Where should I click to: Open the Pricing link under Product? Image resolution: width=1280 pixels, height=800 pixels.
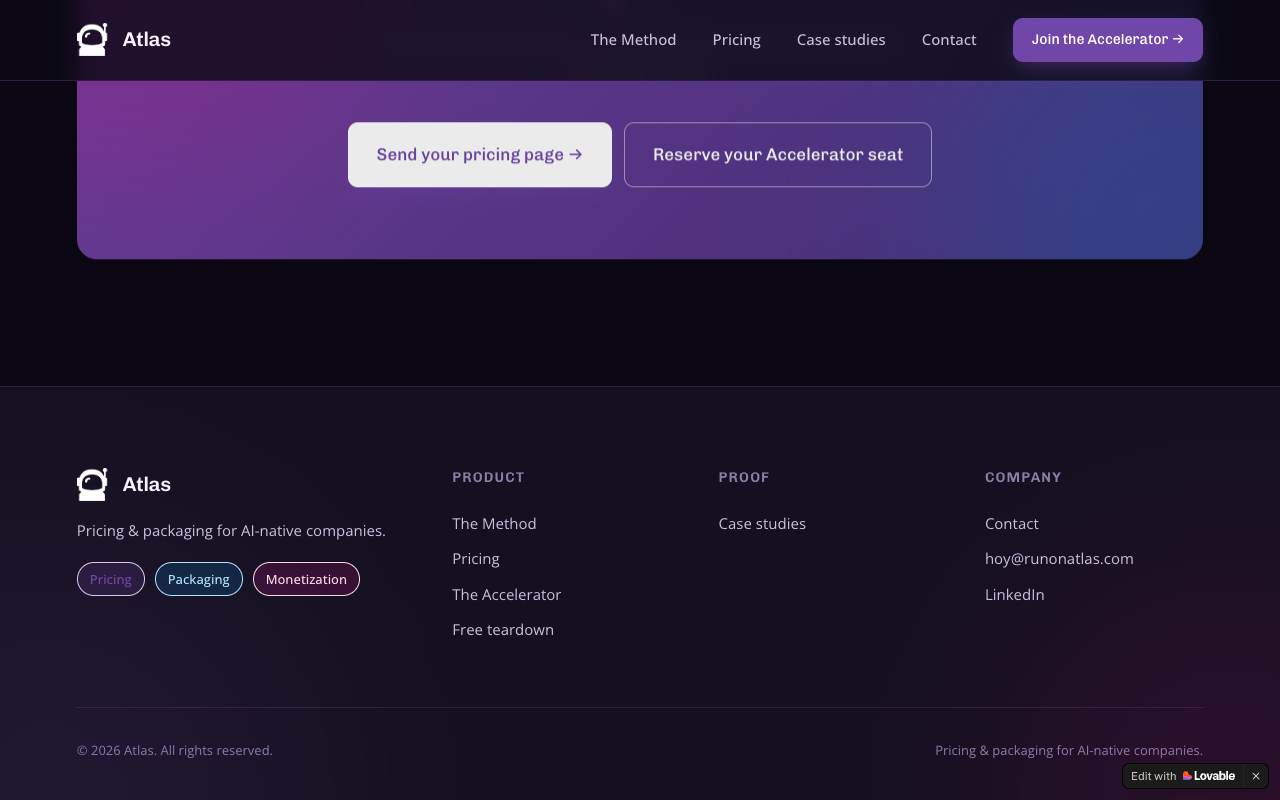click(x=476, y=559)
